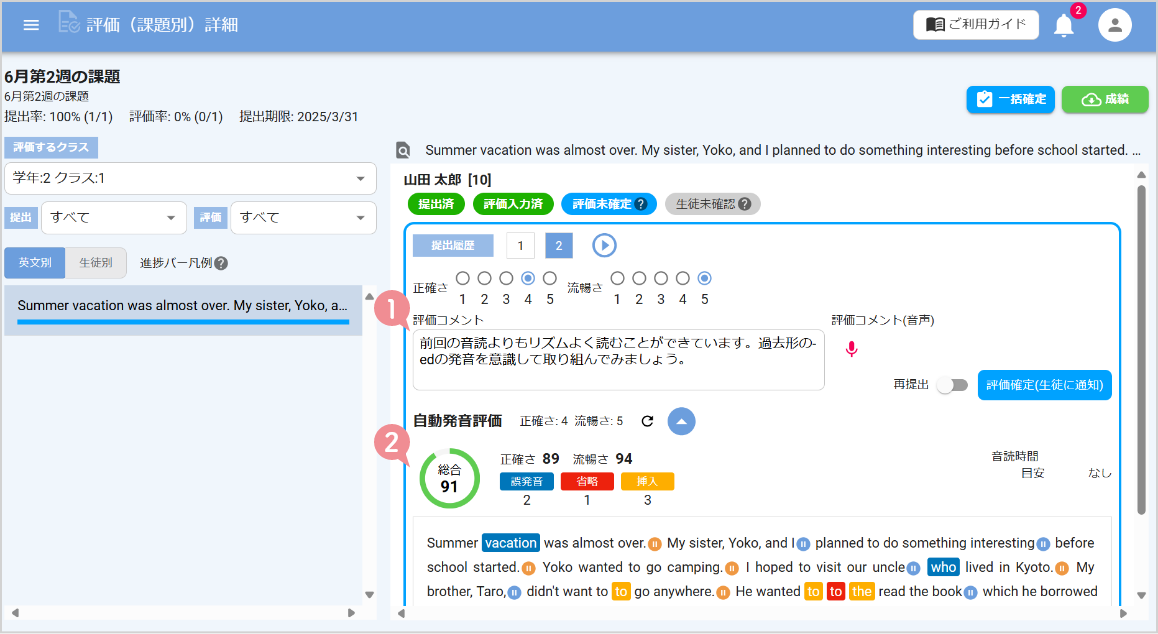Click pause marker after 'go anywhere.'
Image resolution: width=1158 pixels, height=634 pixels.
click(x=724, y=593)
